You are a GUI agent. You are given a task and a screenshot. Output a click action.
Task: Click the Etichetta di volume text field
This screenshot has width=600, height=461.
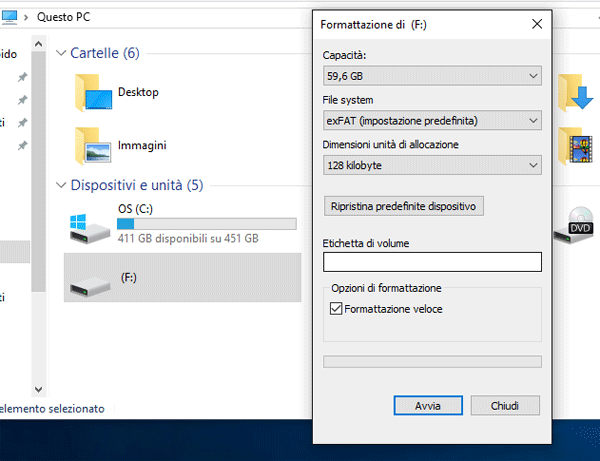point(432,262)
